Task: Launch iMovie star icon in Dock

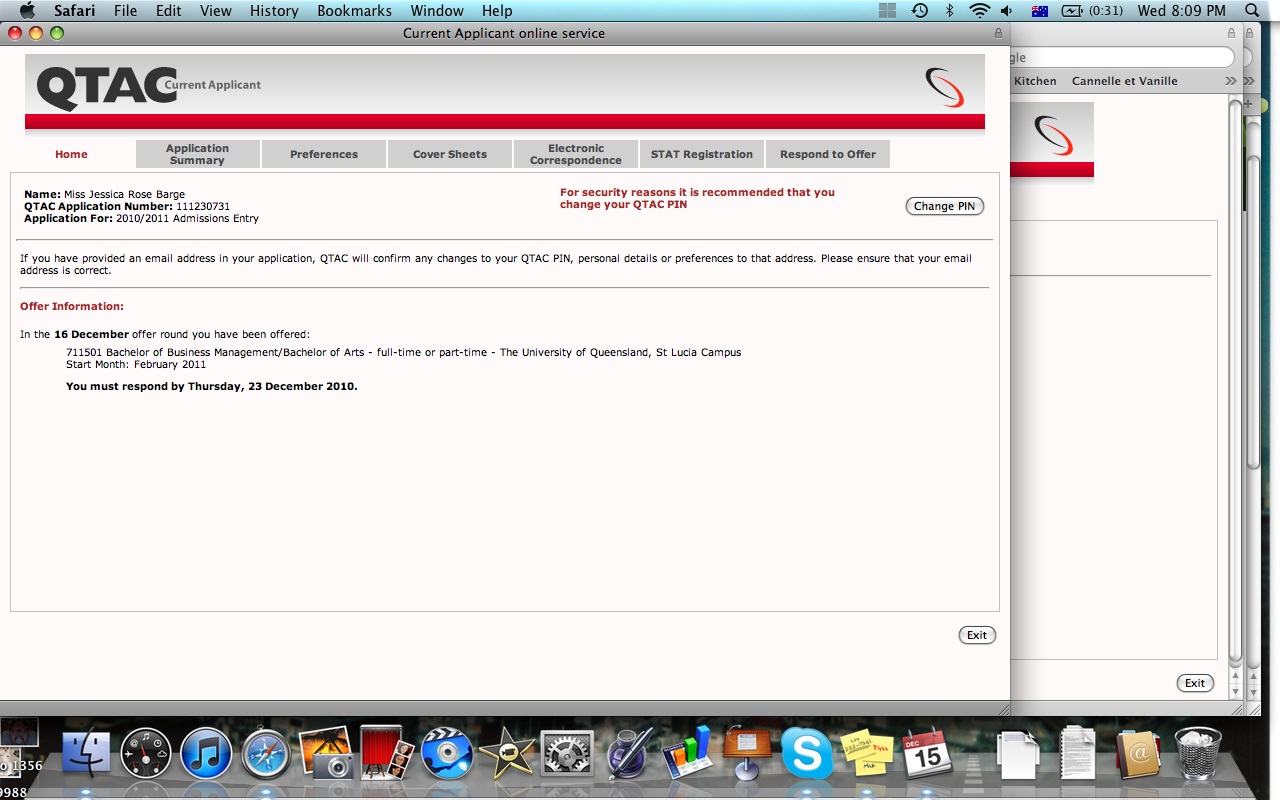Action: (x=506, y=753)
